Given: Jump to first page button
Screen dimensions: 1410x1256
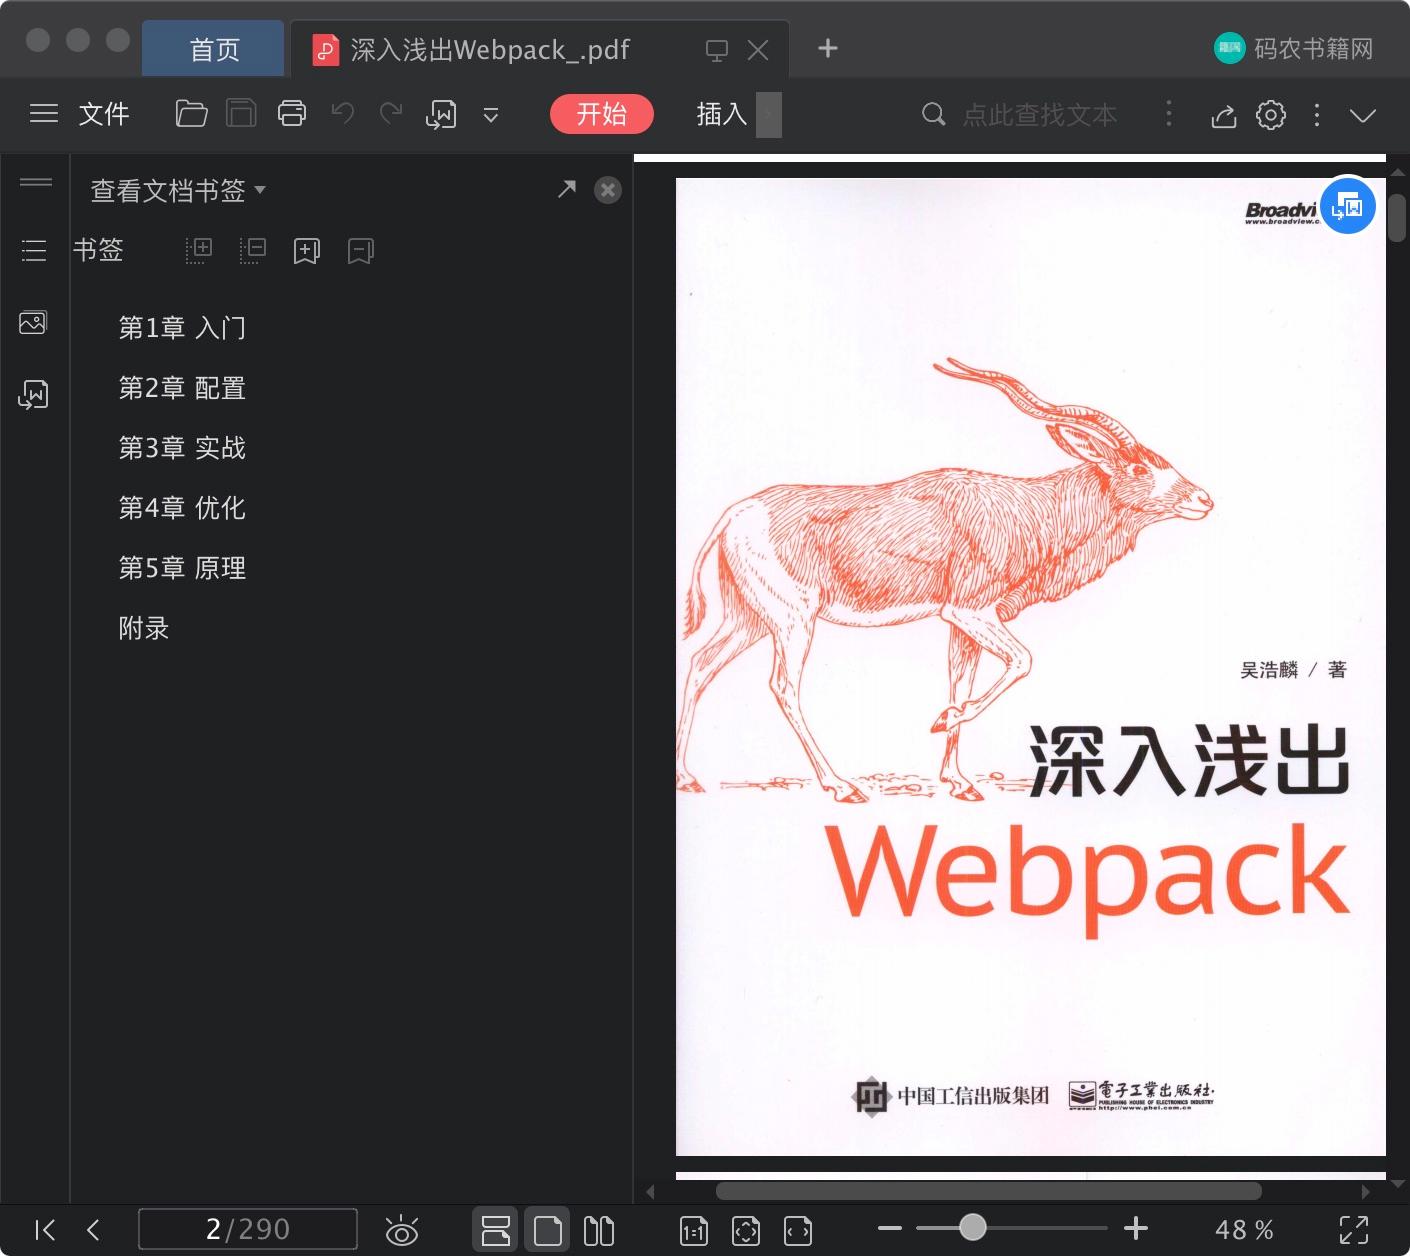Looking at the screenshot, I should pos(46,1230).
